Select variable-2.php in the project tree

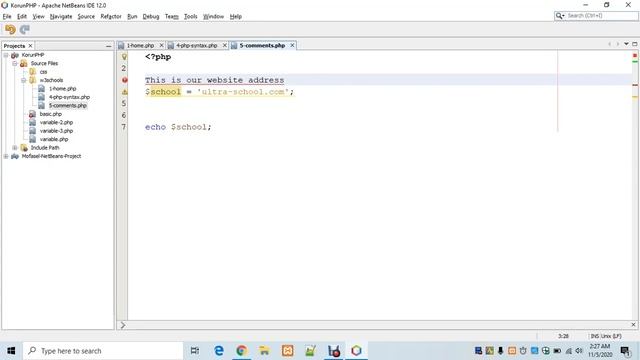(x=56, y=122)
